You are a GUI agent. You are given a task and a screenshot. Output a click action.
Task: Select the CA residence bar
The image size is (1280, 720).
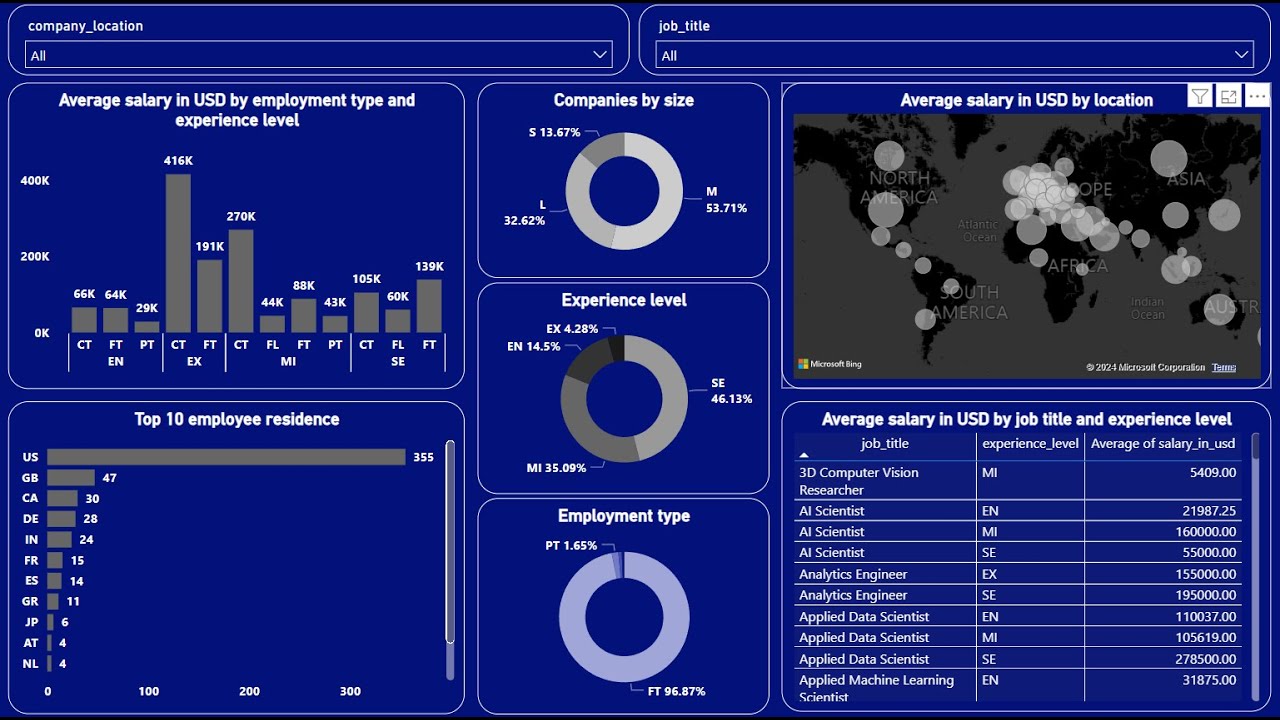[x=62, y=498]
